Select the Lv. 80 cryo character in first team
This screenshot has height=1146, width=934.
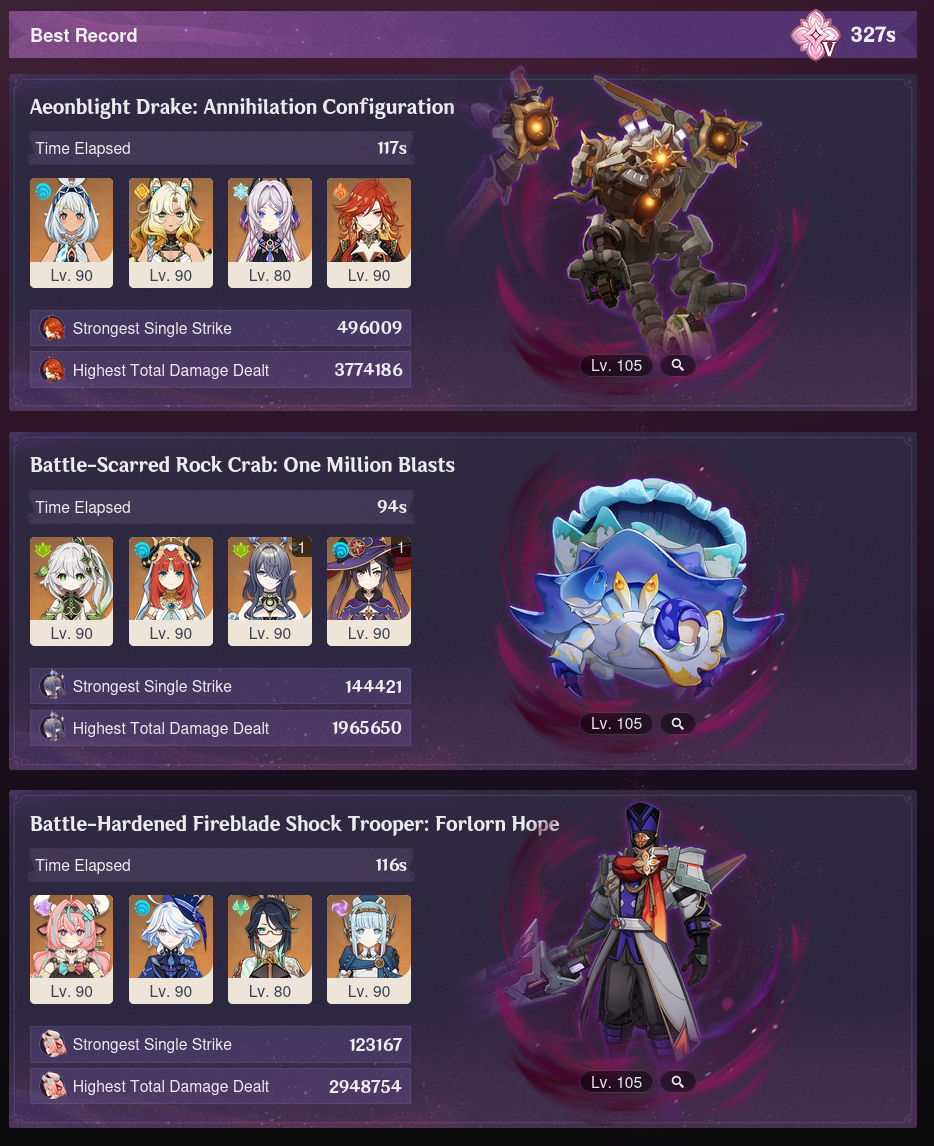tap(270, 232)
